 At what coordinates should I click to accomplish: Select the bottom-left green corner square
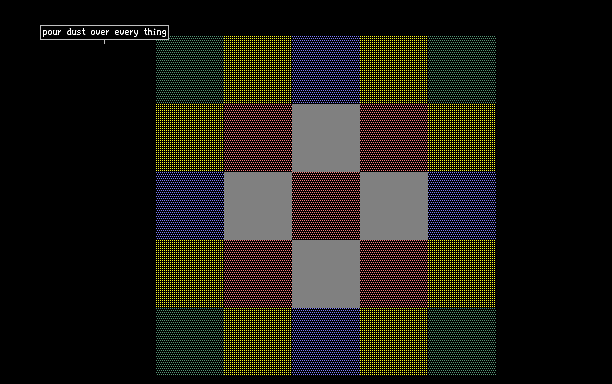click(190, 341)
